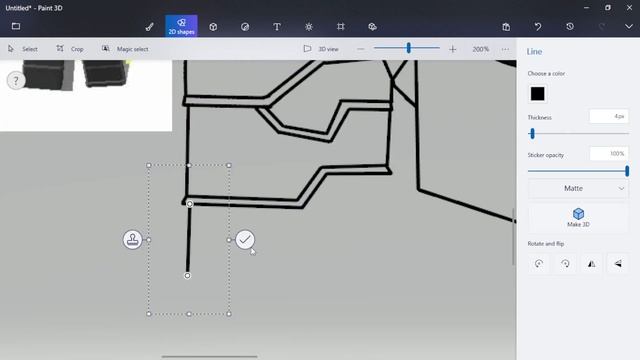Rotate the line right

[x=565, y=264]
